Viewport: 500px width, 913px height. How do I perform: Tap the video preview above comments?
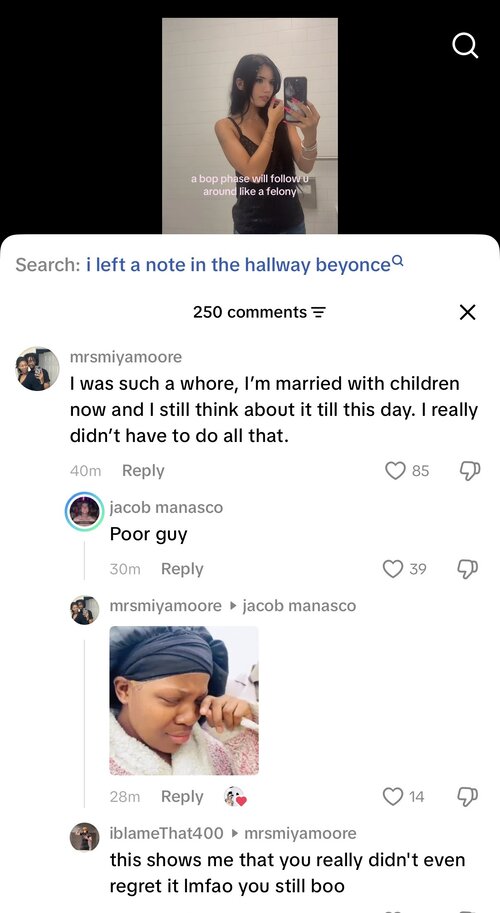tap(250, 125)
